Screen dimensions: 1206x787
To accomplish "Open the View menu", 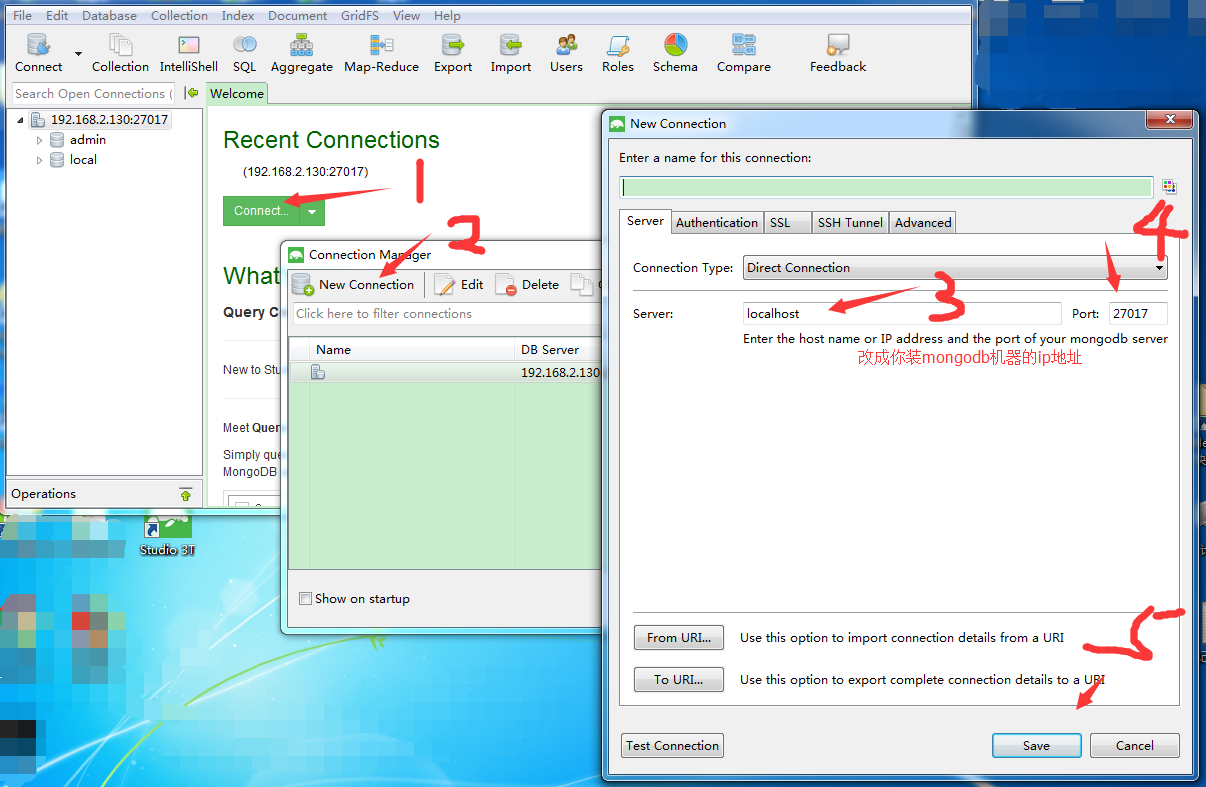I will 406,16.
